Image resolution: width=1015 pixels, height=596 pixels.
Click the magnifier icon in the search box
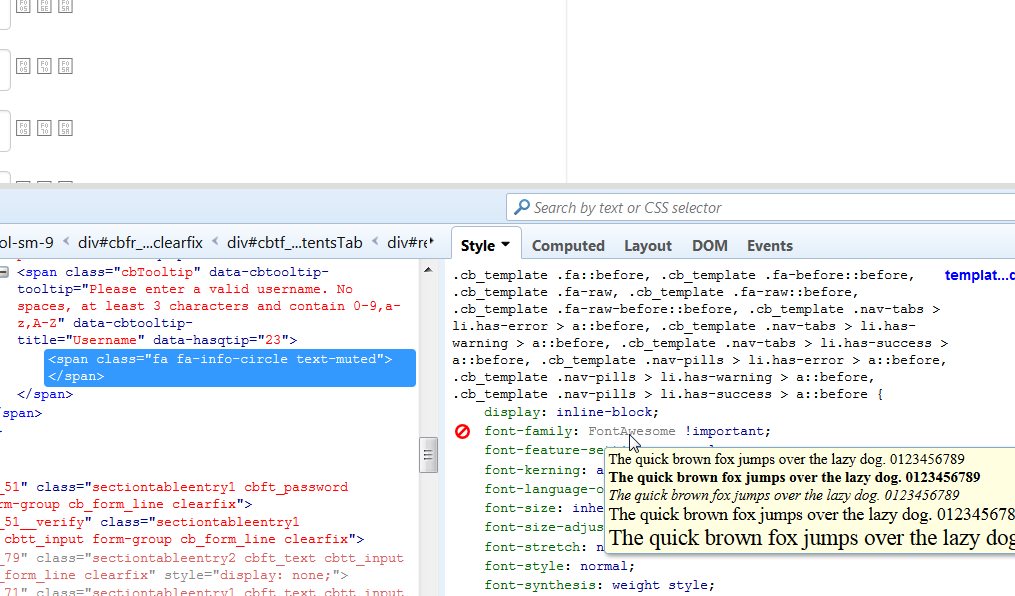tap(521, 208)
